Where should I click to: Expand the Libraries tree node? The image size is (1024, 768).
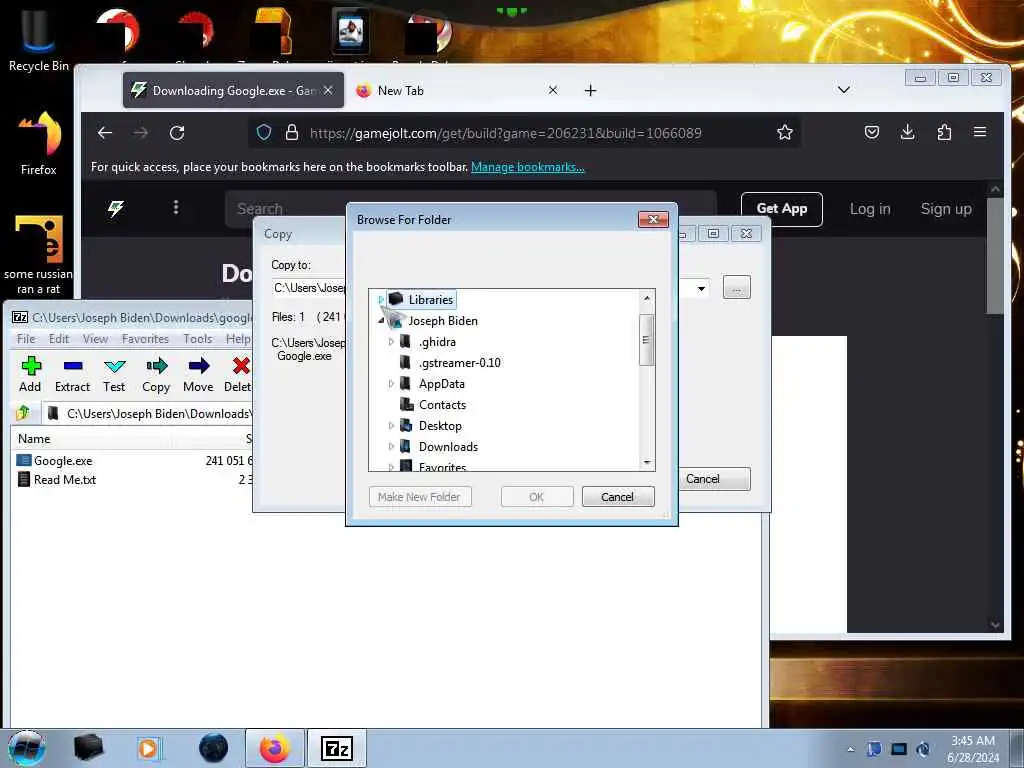(381, 300)
